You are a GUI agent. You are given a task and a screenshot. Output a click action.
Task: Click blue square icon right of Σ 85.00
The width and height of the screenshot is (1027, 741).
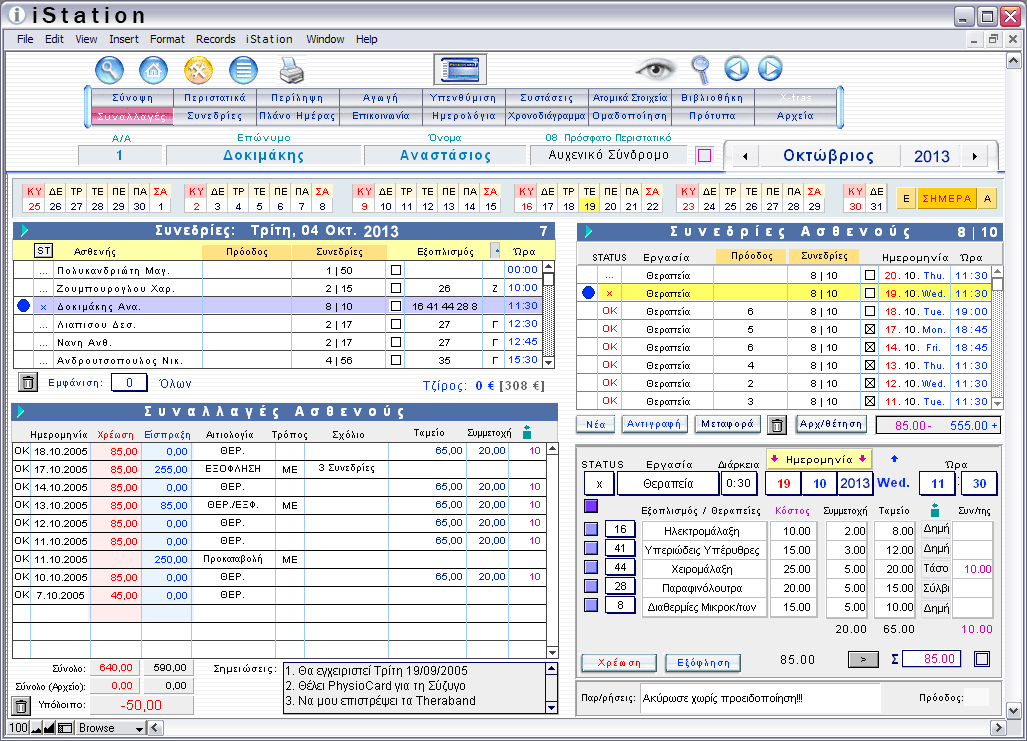click(x=982, y=659)
